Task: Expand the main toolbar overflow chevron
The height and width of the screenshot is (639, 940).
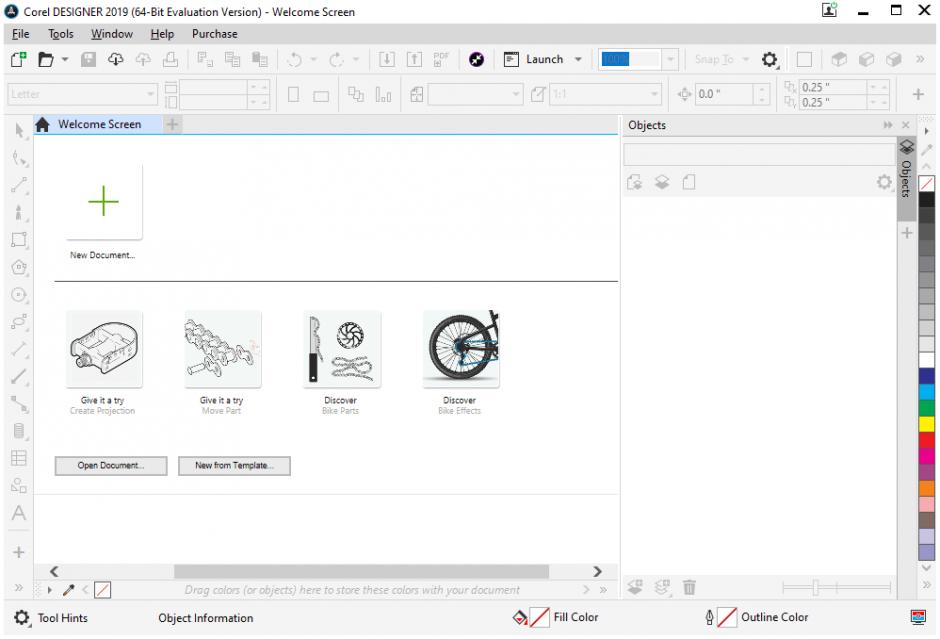Action: [x=920, y=60]
